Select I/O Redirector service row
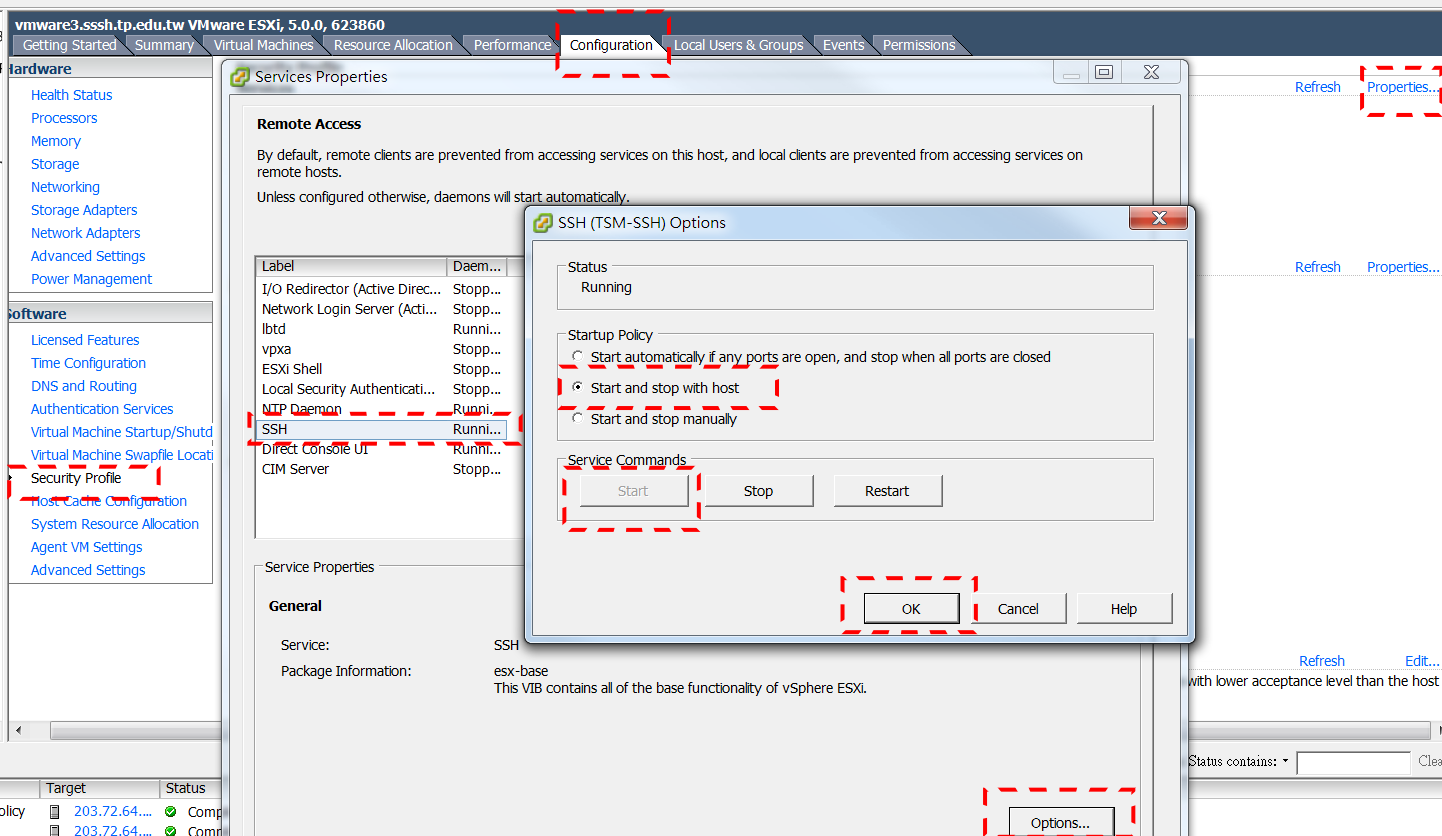1442x836 pixels. (381, 289)
